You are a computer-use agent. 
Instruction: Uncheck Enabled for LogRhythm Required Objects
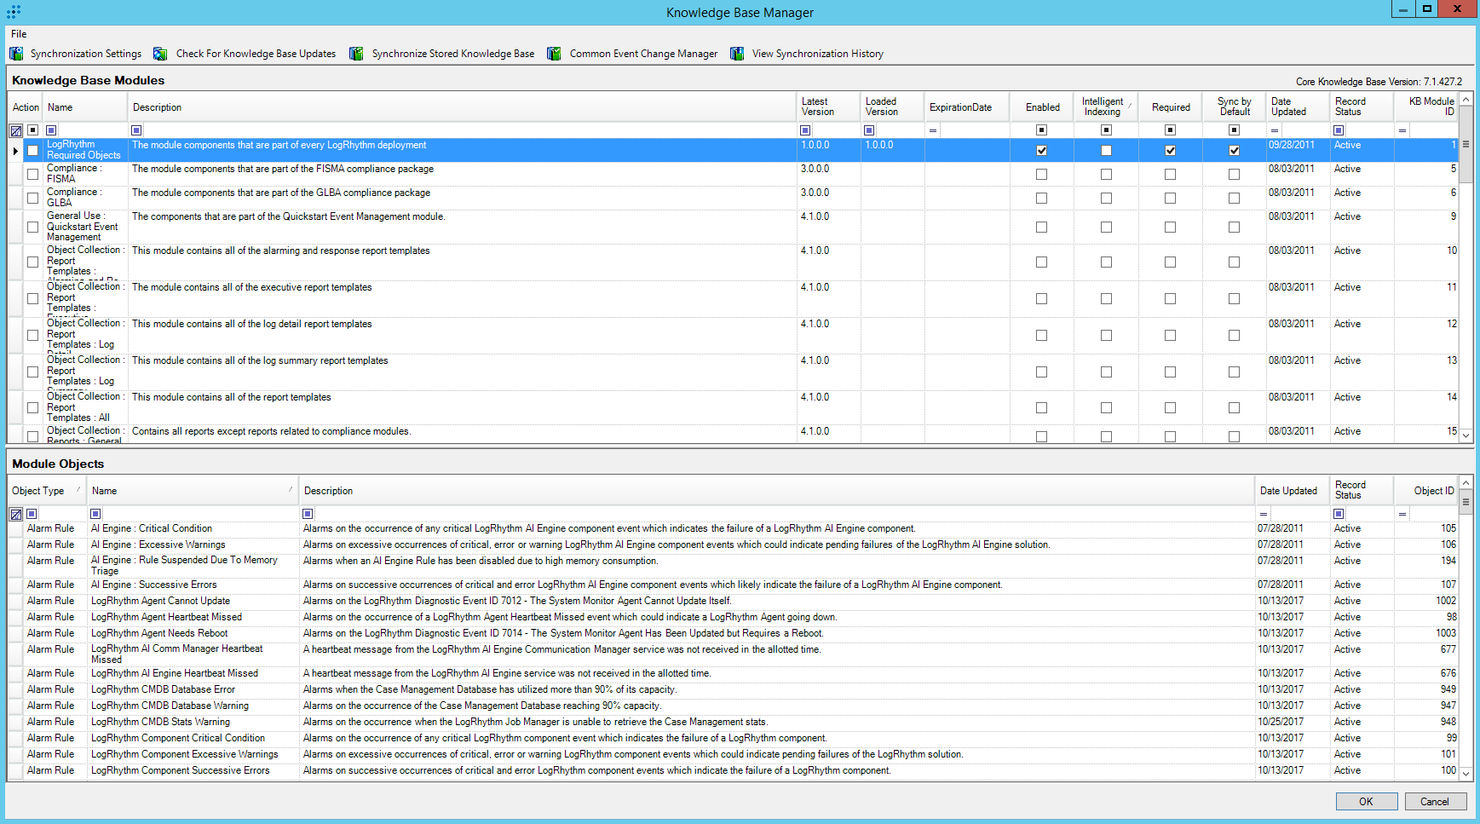click(x=1042, y=150)
